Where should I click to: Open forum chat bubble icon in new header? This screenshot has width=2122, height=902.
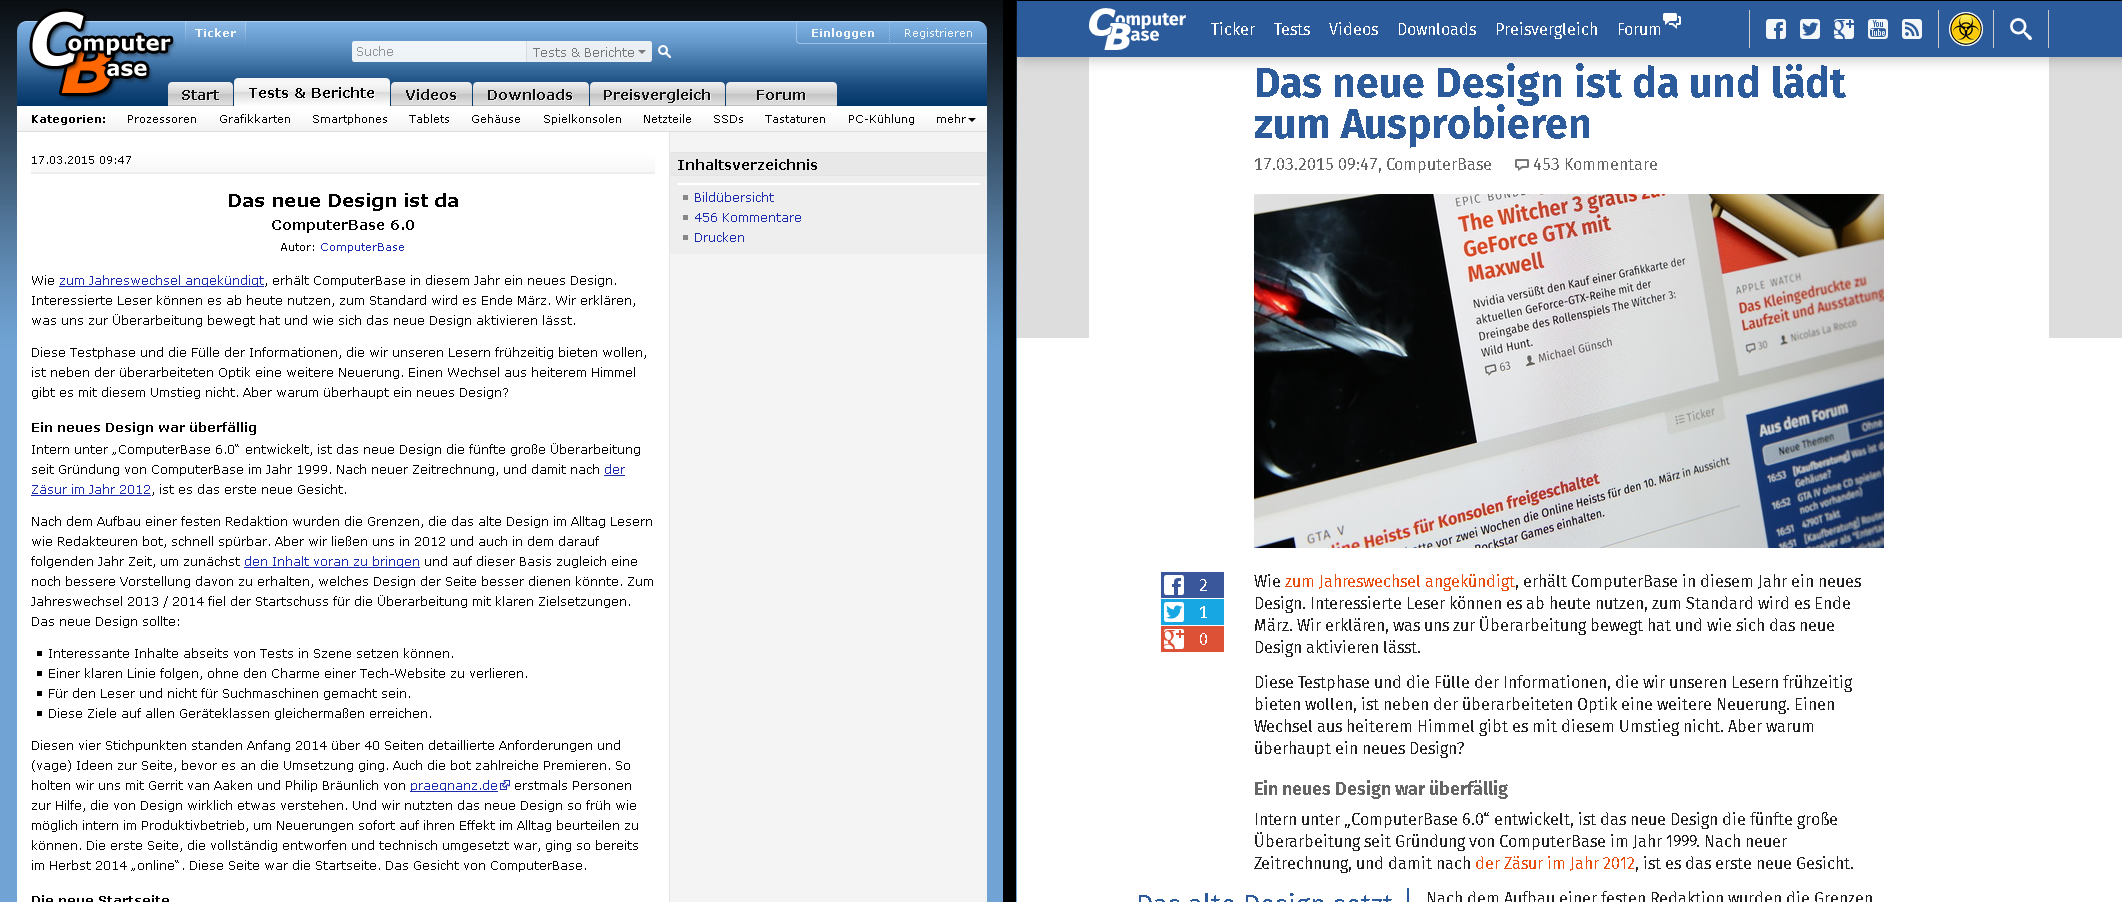[1672, 21]
